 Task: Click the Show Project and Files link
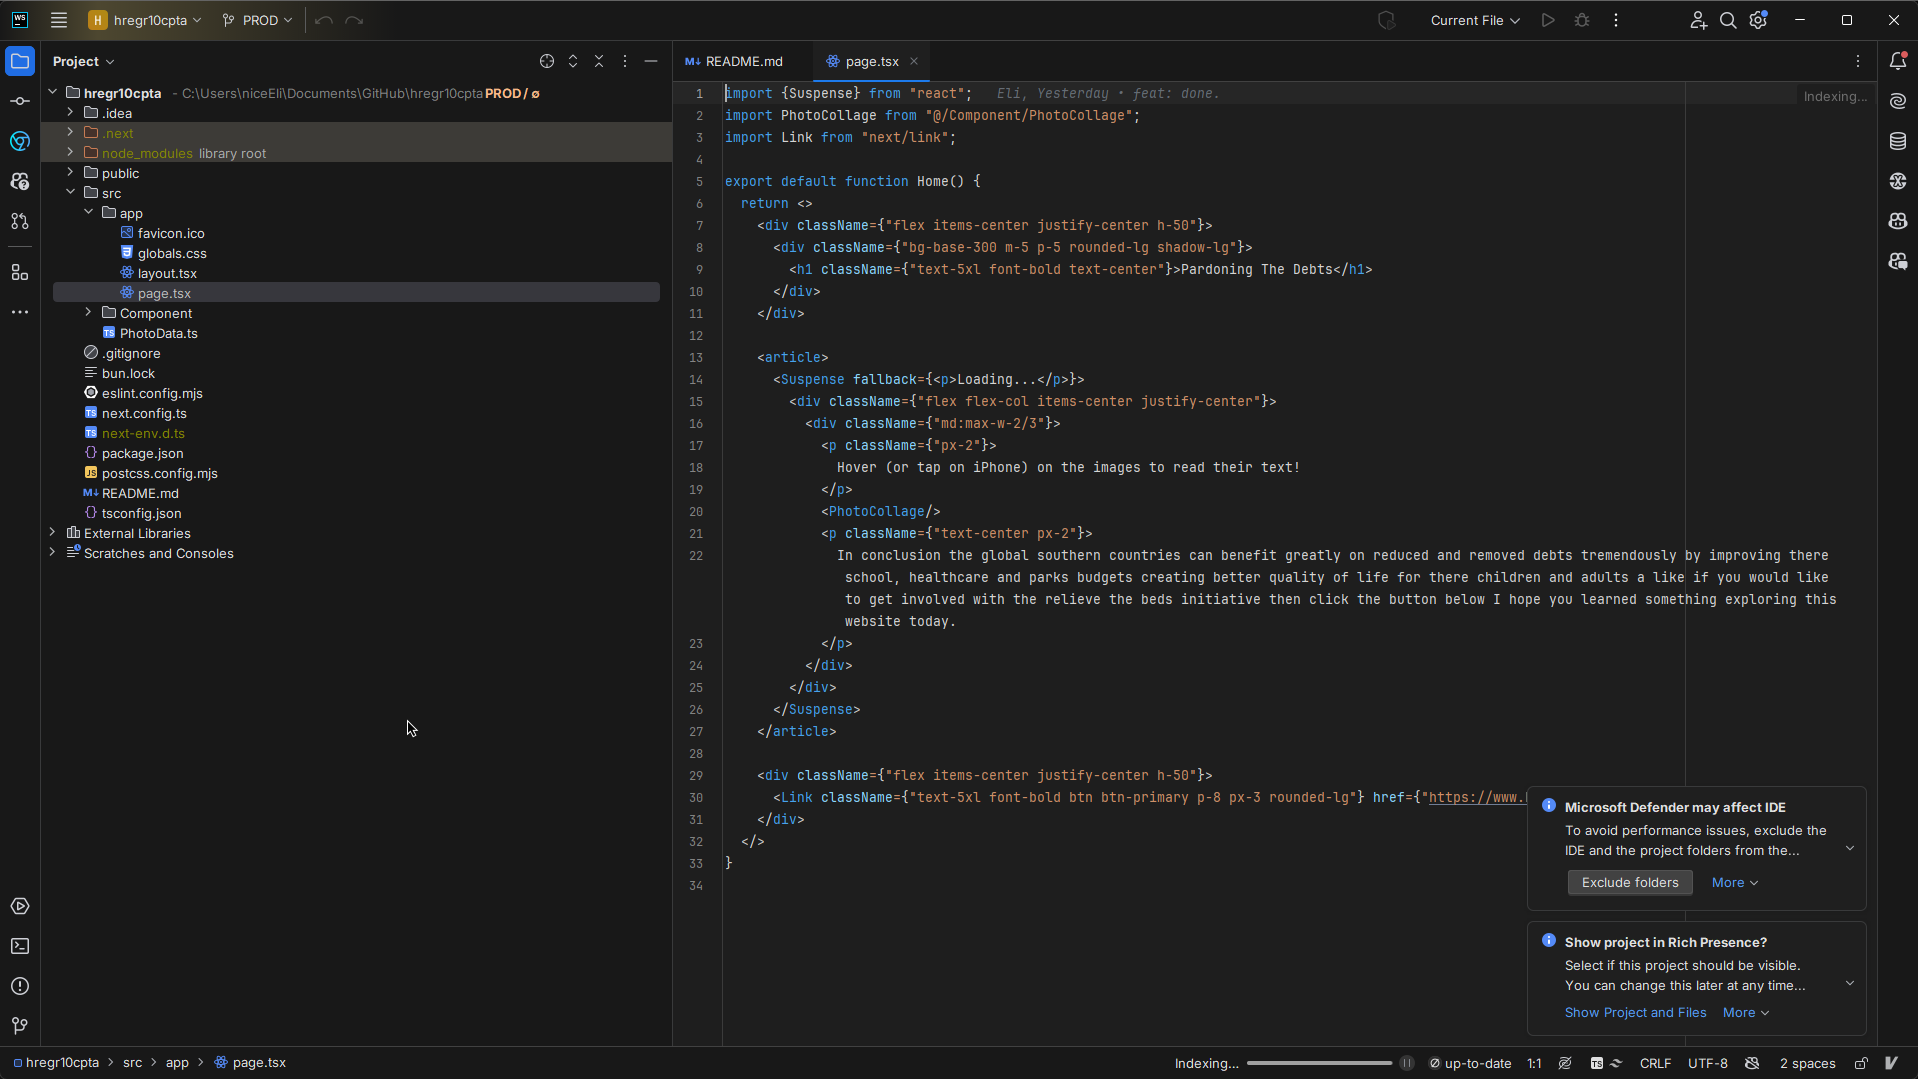click(x=1634, y=1012)
